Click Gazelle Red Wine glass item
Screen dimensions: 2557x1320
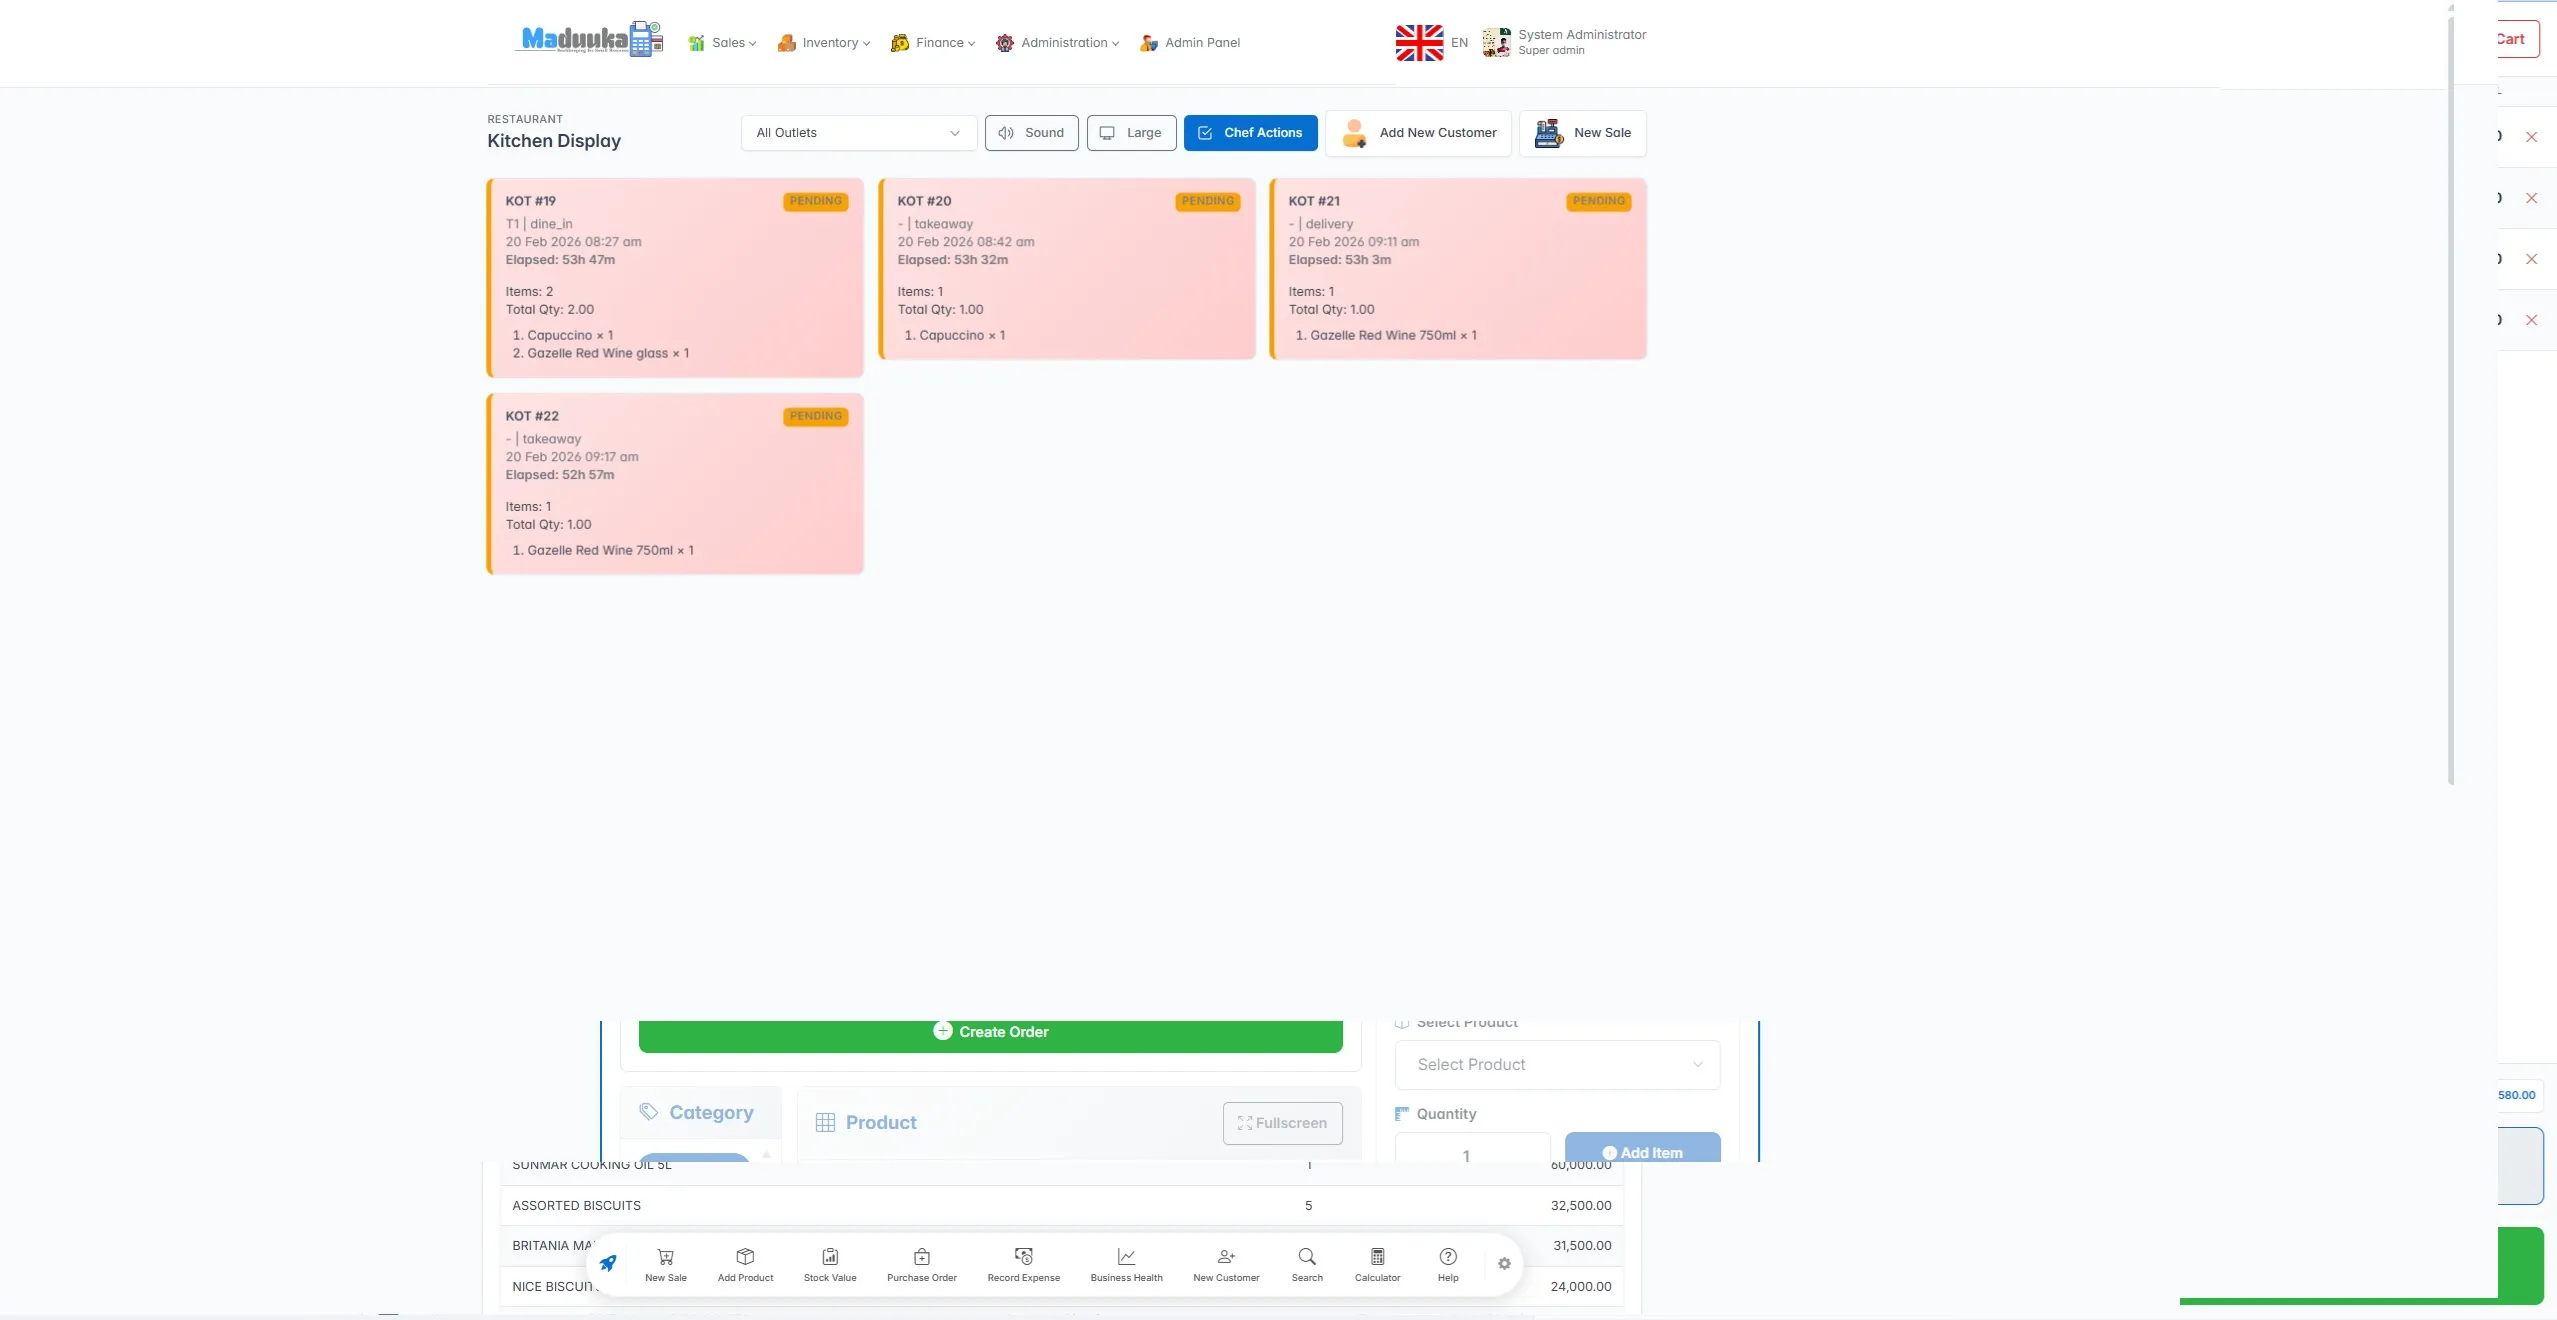click(608, 354)
